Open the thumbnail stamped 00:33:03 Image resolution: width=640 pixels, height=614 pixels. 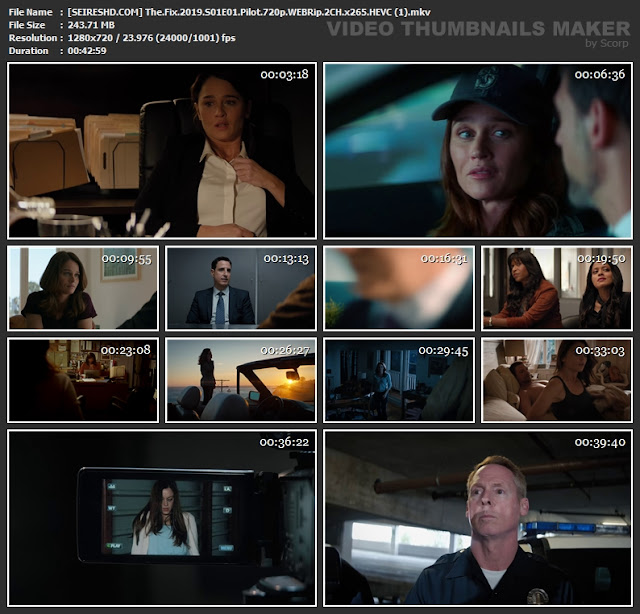click(x=557, y=380)
